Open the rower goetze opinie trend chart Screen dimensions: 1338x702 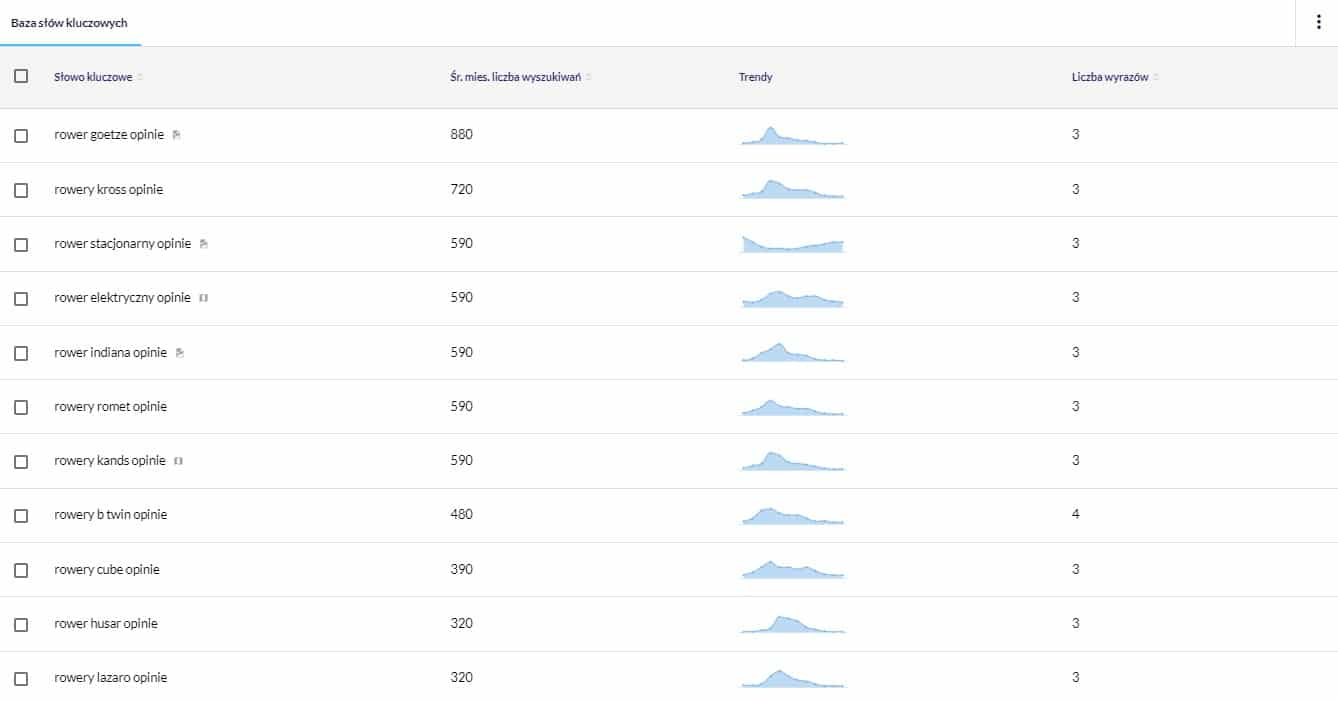(x=793, y=135)
